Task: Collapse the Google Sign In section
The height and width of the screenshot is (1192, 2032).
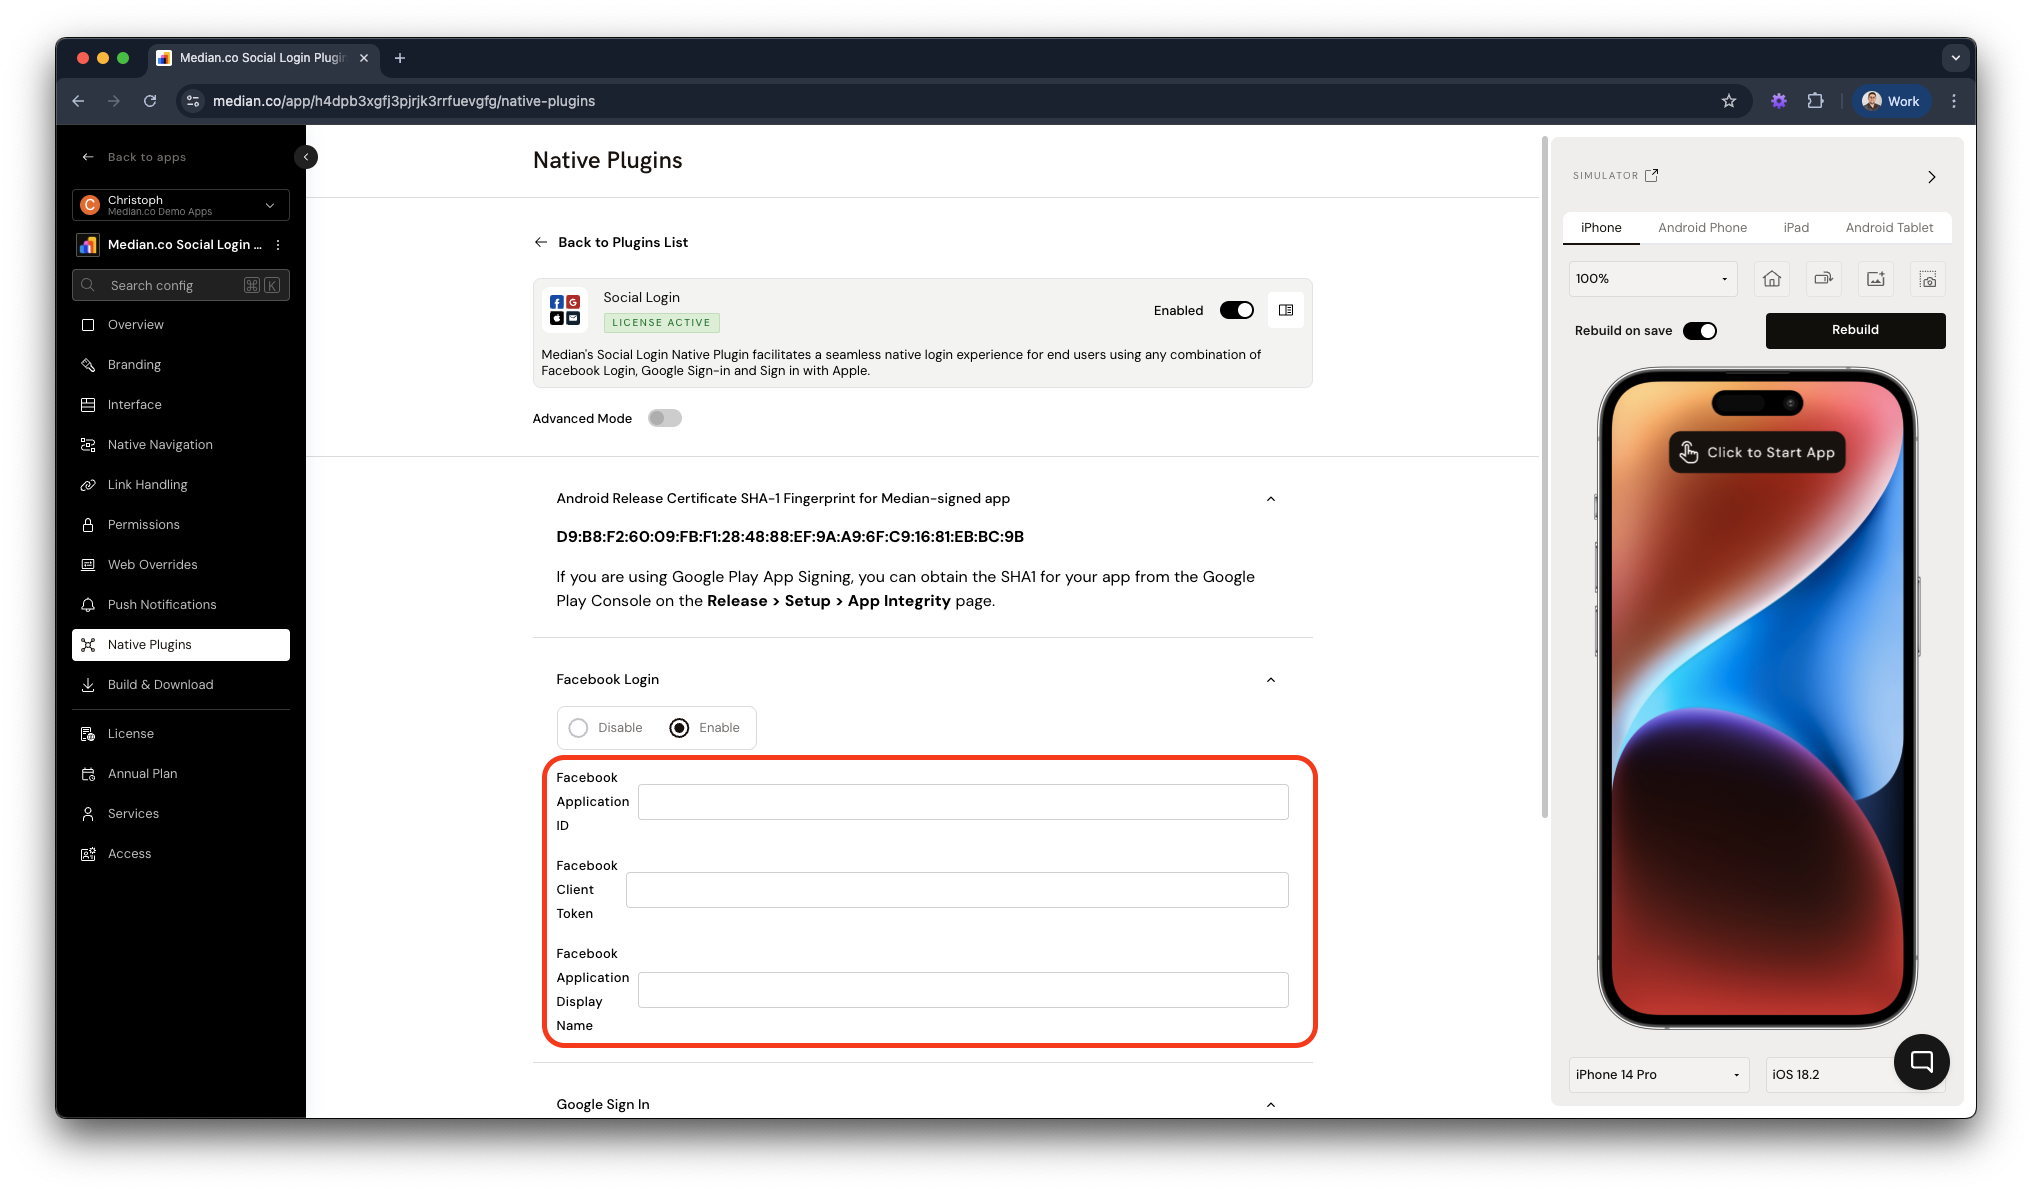Action: (x=1270, y=1104)
